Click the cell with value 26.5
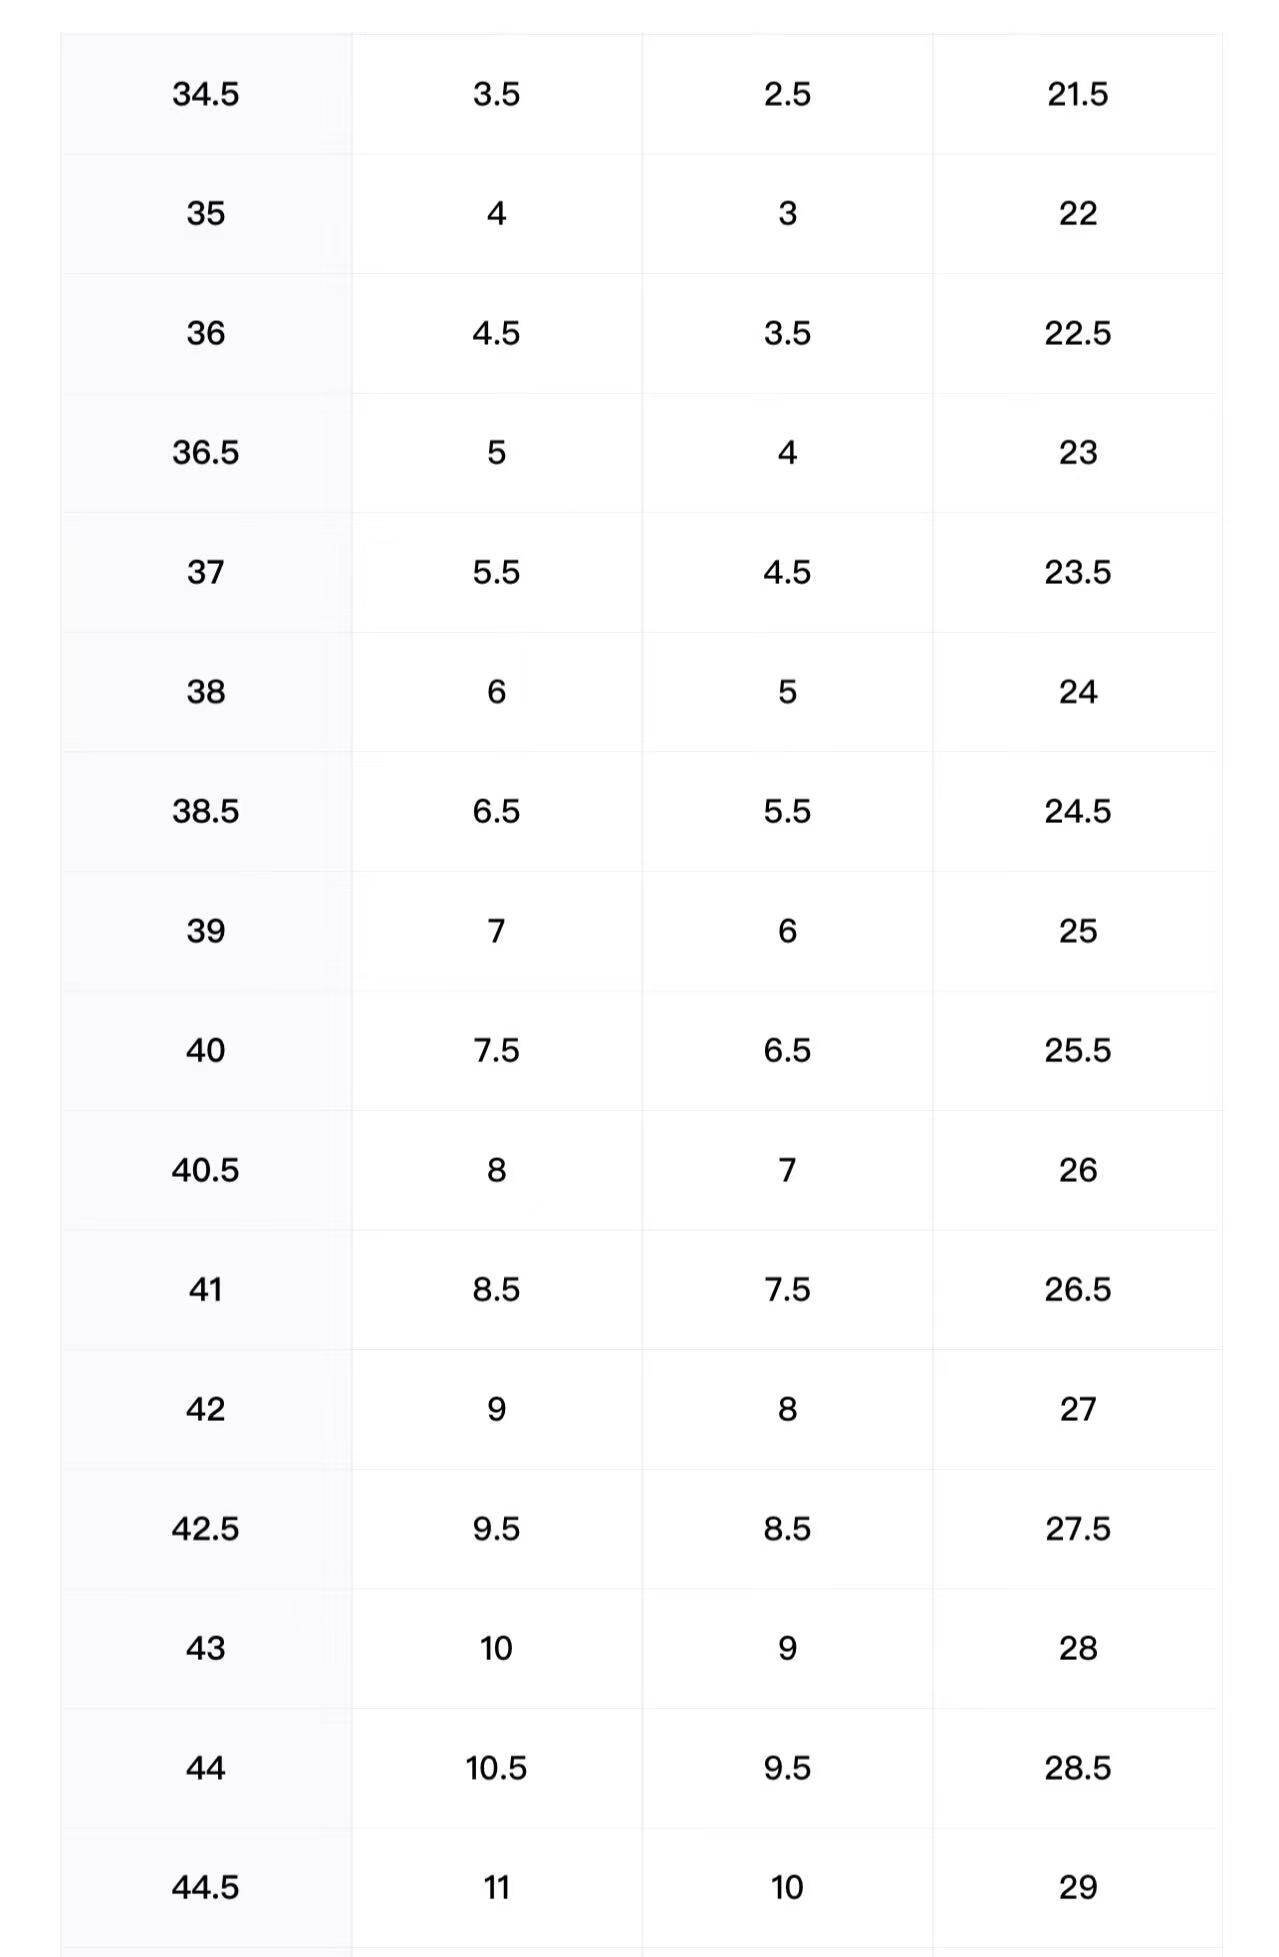 click(1077, 1289)
